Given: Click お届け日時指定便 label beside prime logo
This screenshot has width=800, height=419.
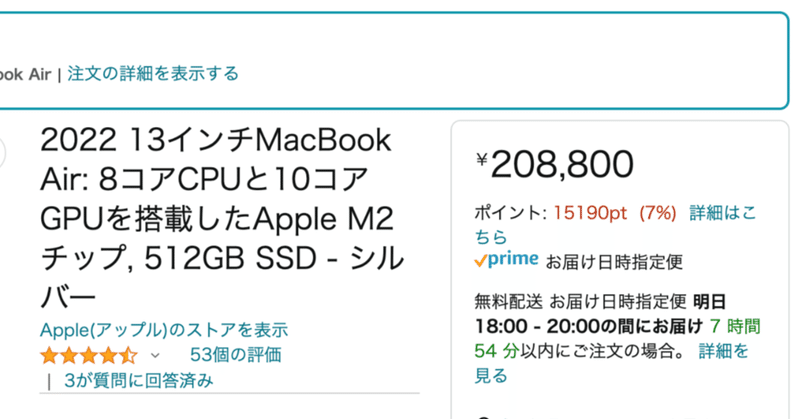Looking at the screenshot, I should [614, 262].
